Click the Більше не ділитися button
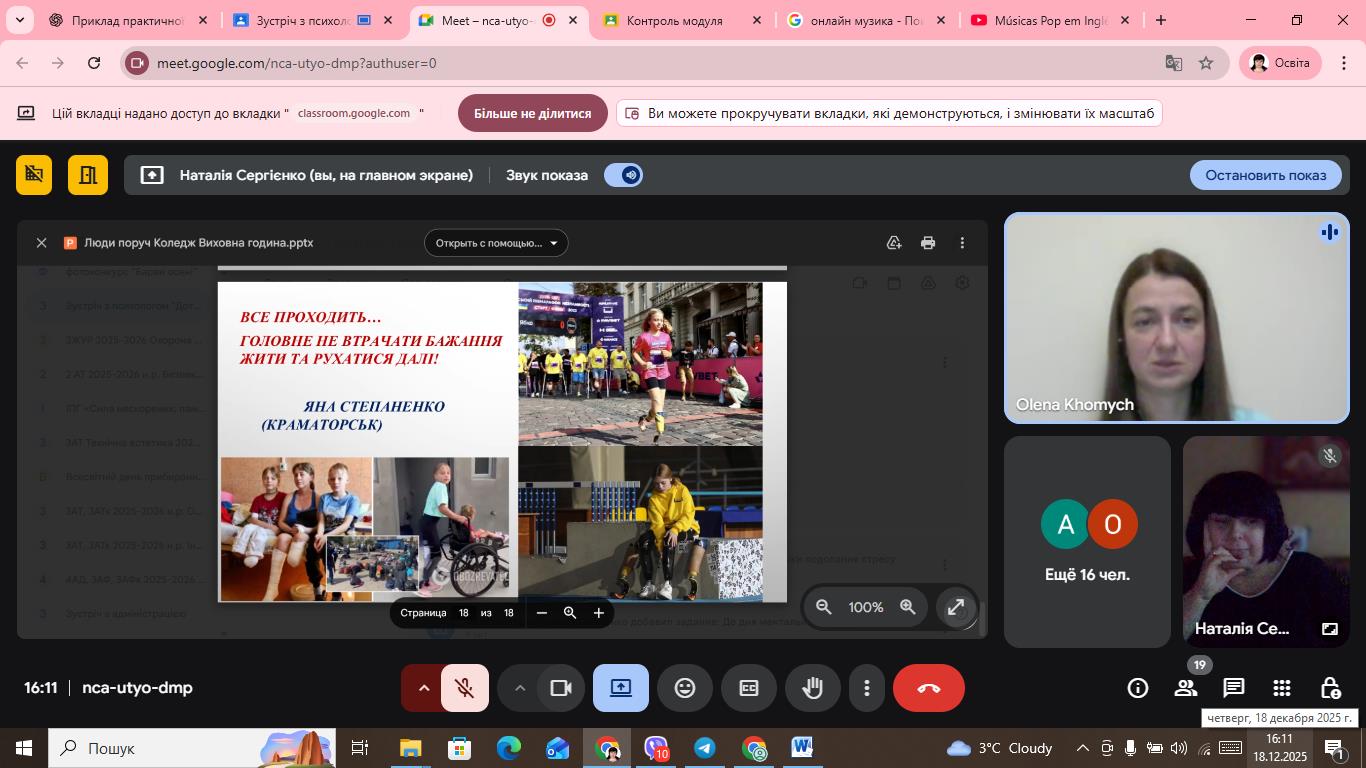 pos(532,113)
